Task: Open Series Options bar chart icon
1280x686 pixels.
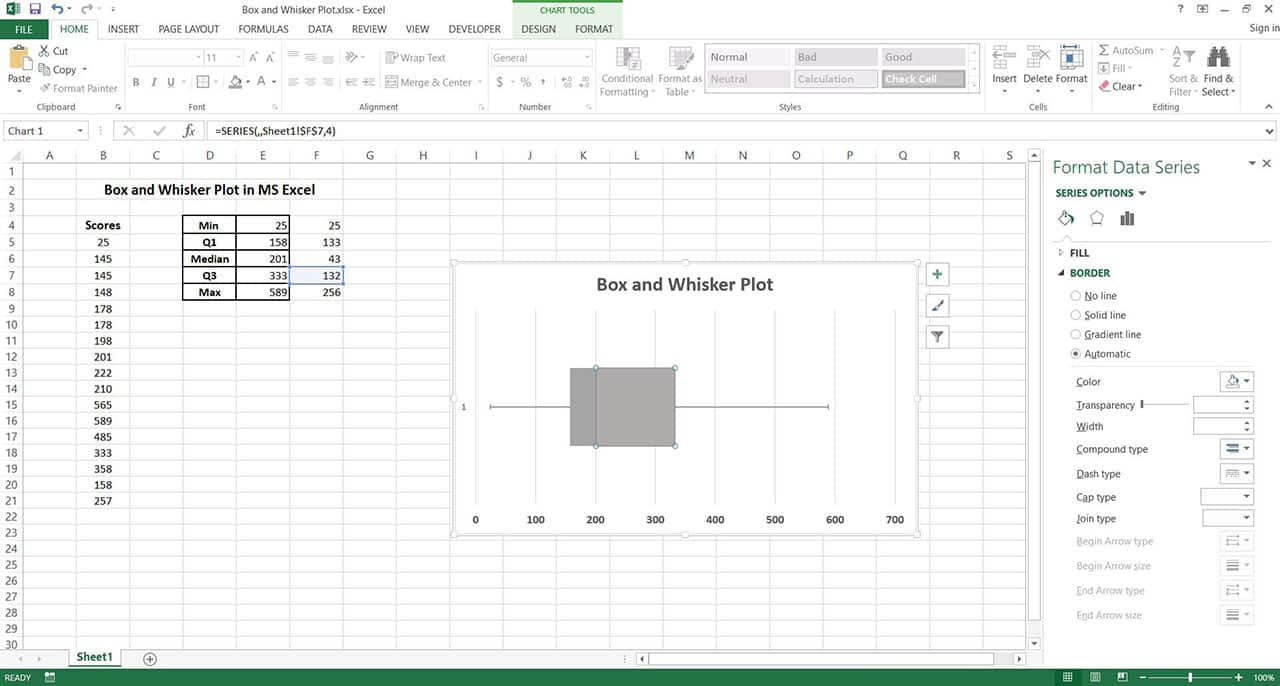Action: pos(1127,217)
